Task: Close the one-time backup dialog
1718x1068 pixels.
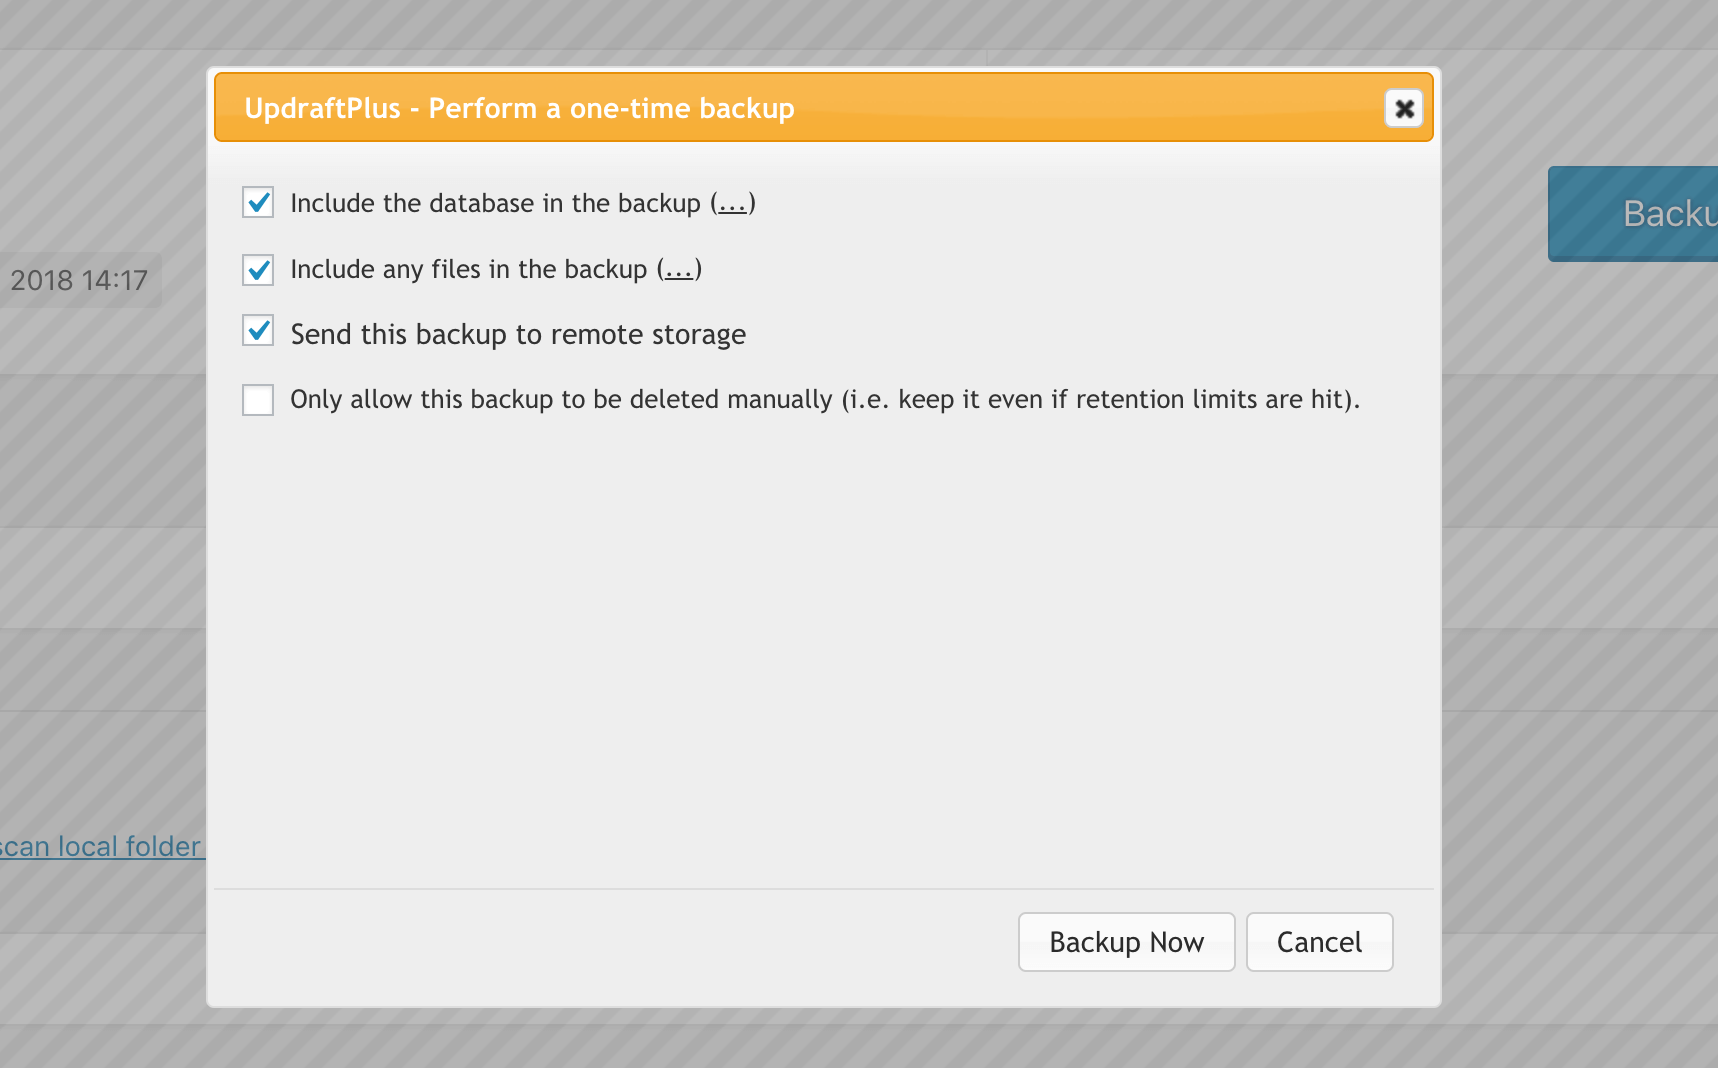Action: [1404, 108]
